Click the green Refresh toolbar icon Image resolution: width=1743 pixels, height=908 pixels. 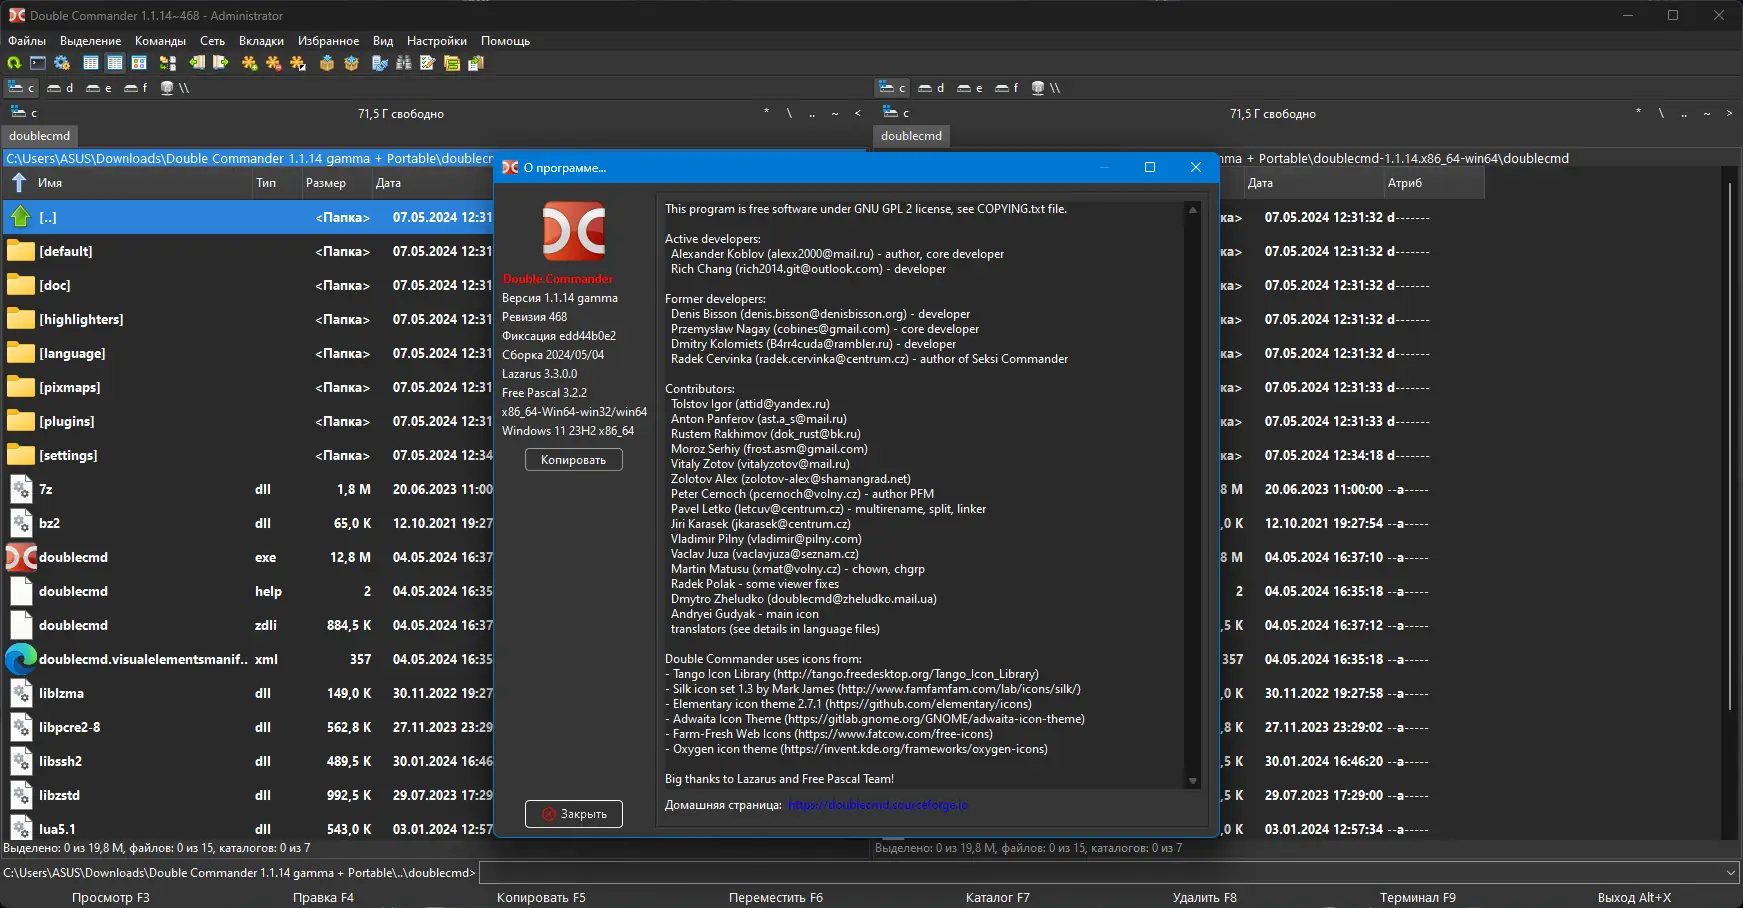[14, 63]
